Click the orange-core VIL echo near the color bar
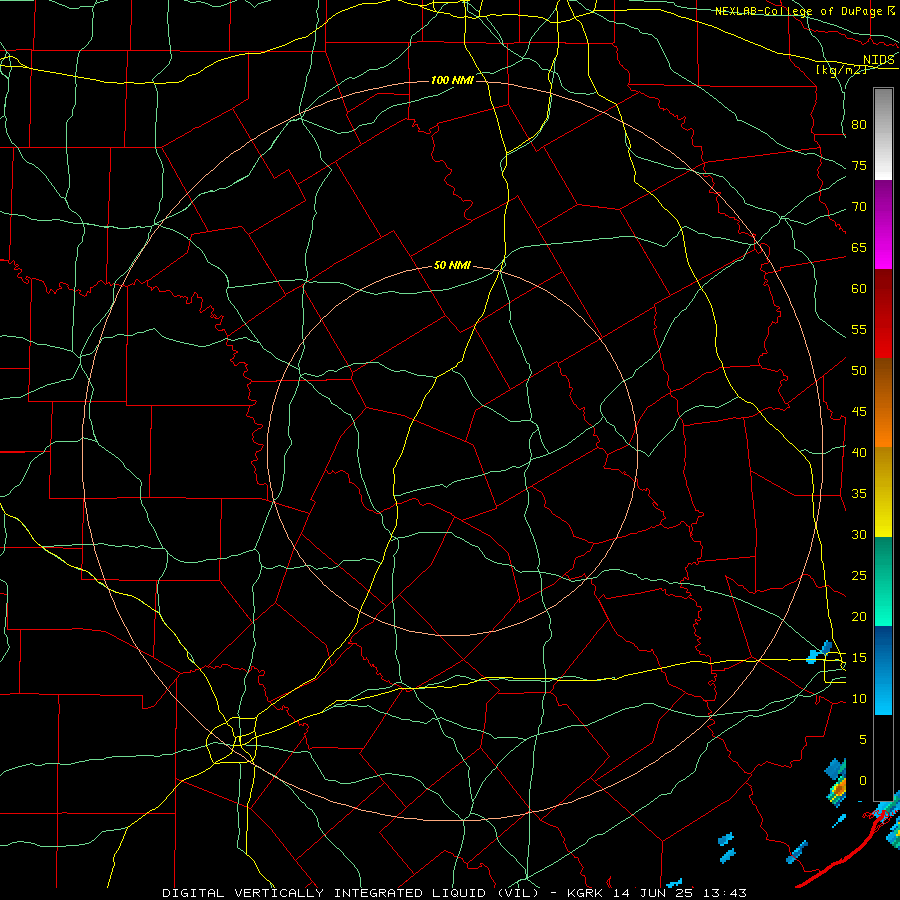 click(838, 789)
